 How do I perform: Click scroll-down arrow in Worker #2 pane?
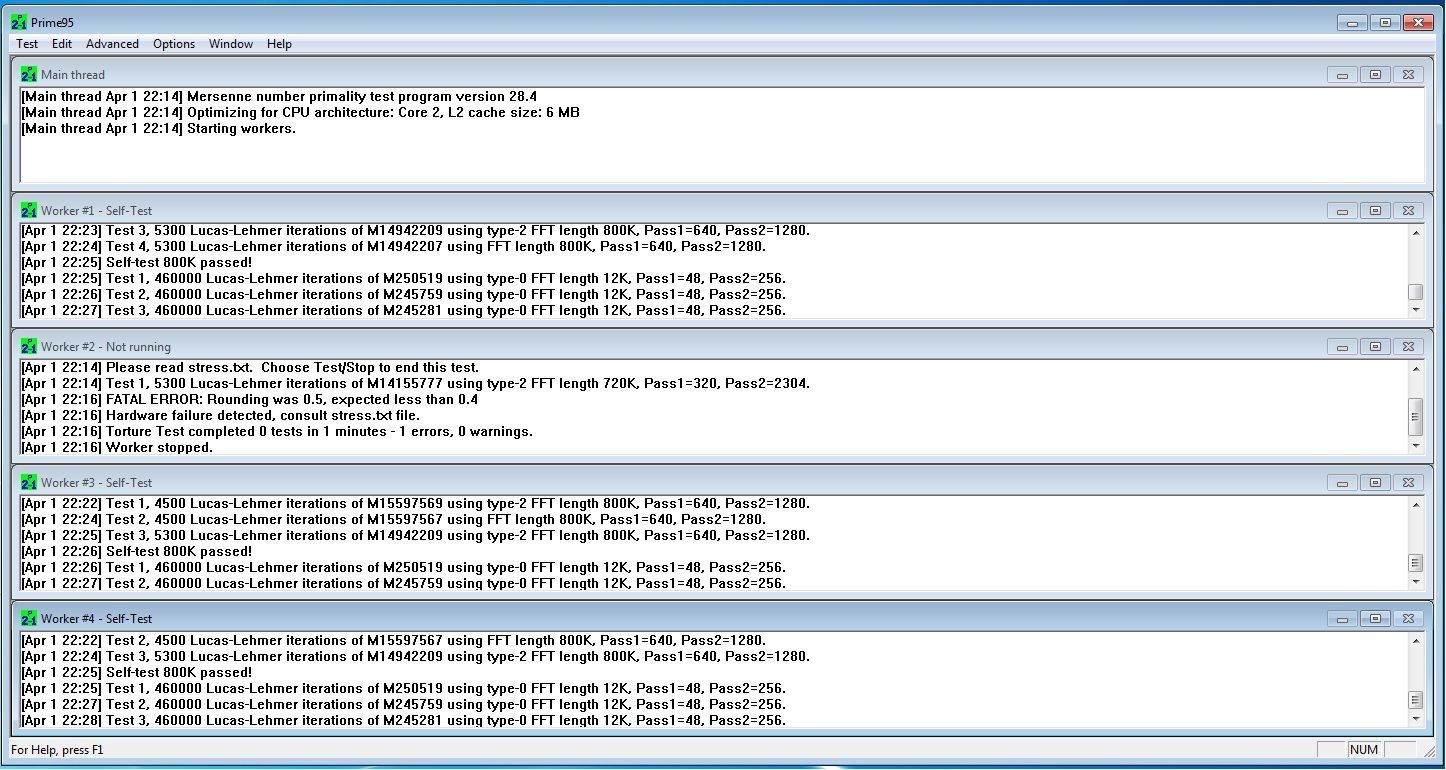pyautogui.click(x=1415, y=446)
